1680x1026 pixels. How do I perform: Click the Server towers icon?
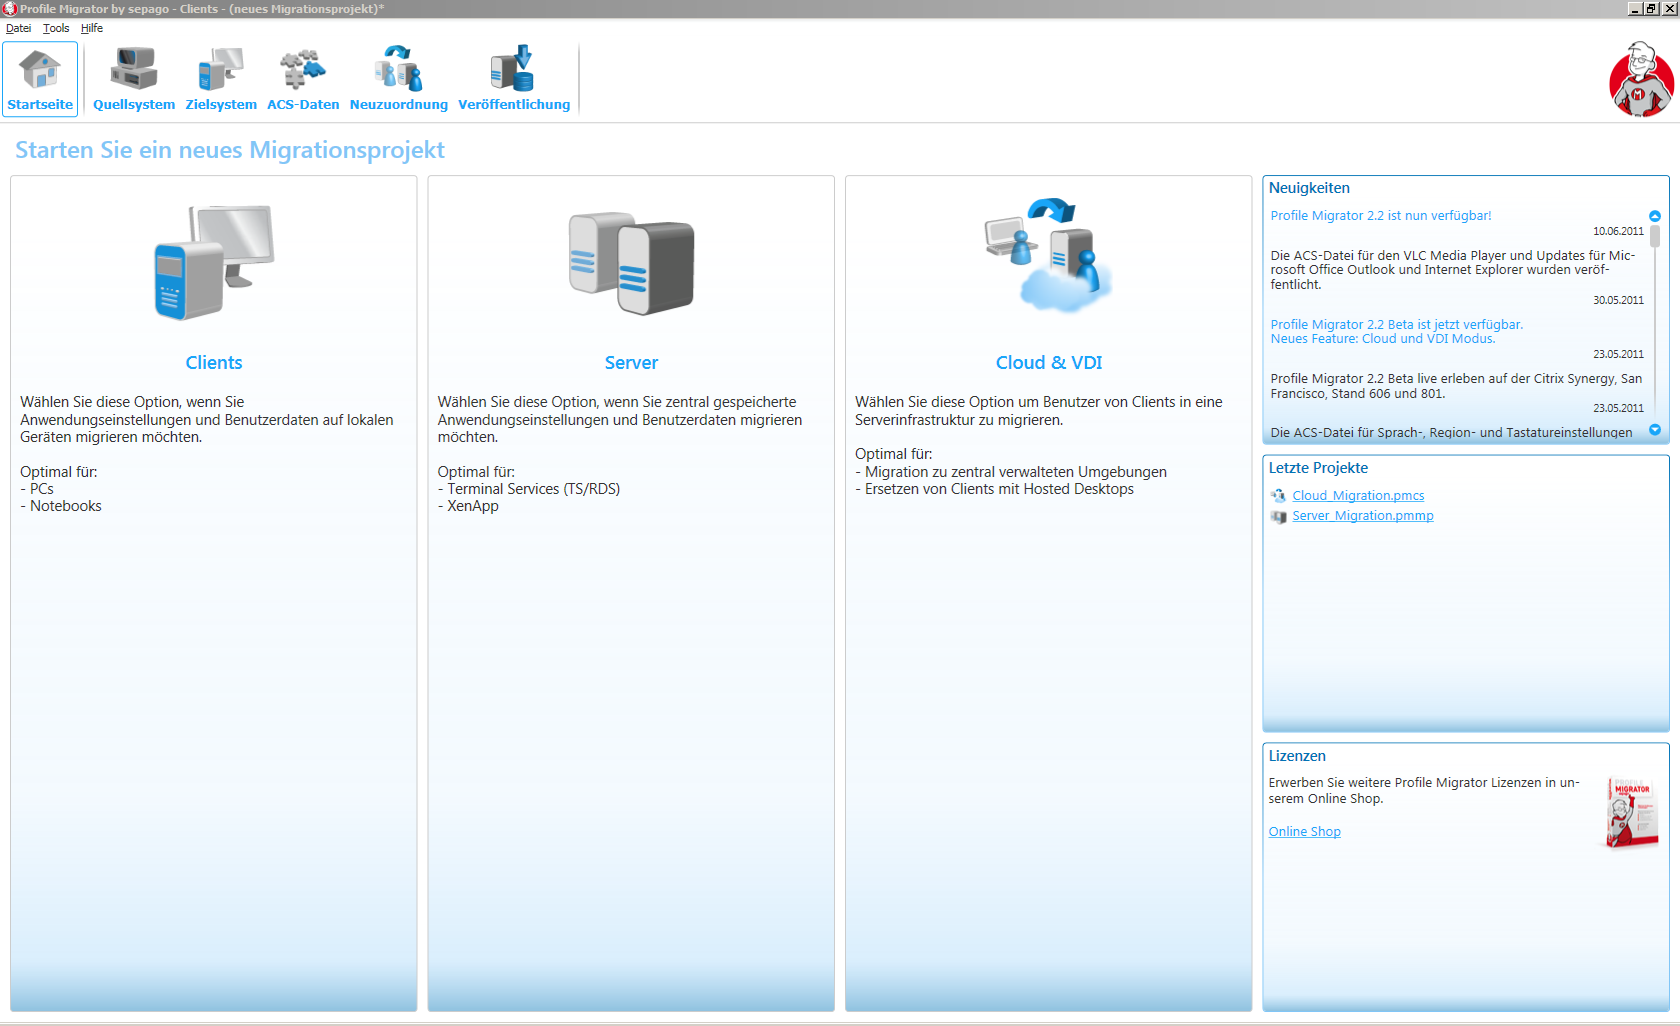631,264
